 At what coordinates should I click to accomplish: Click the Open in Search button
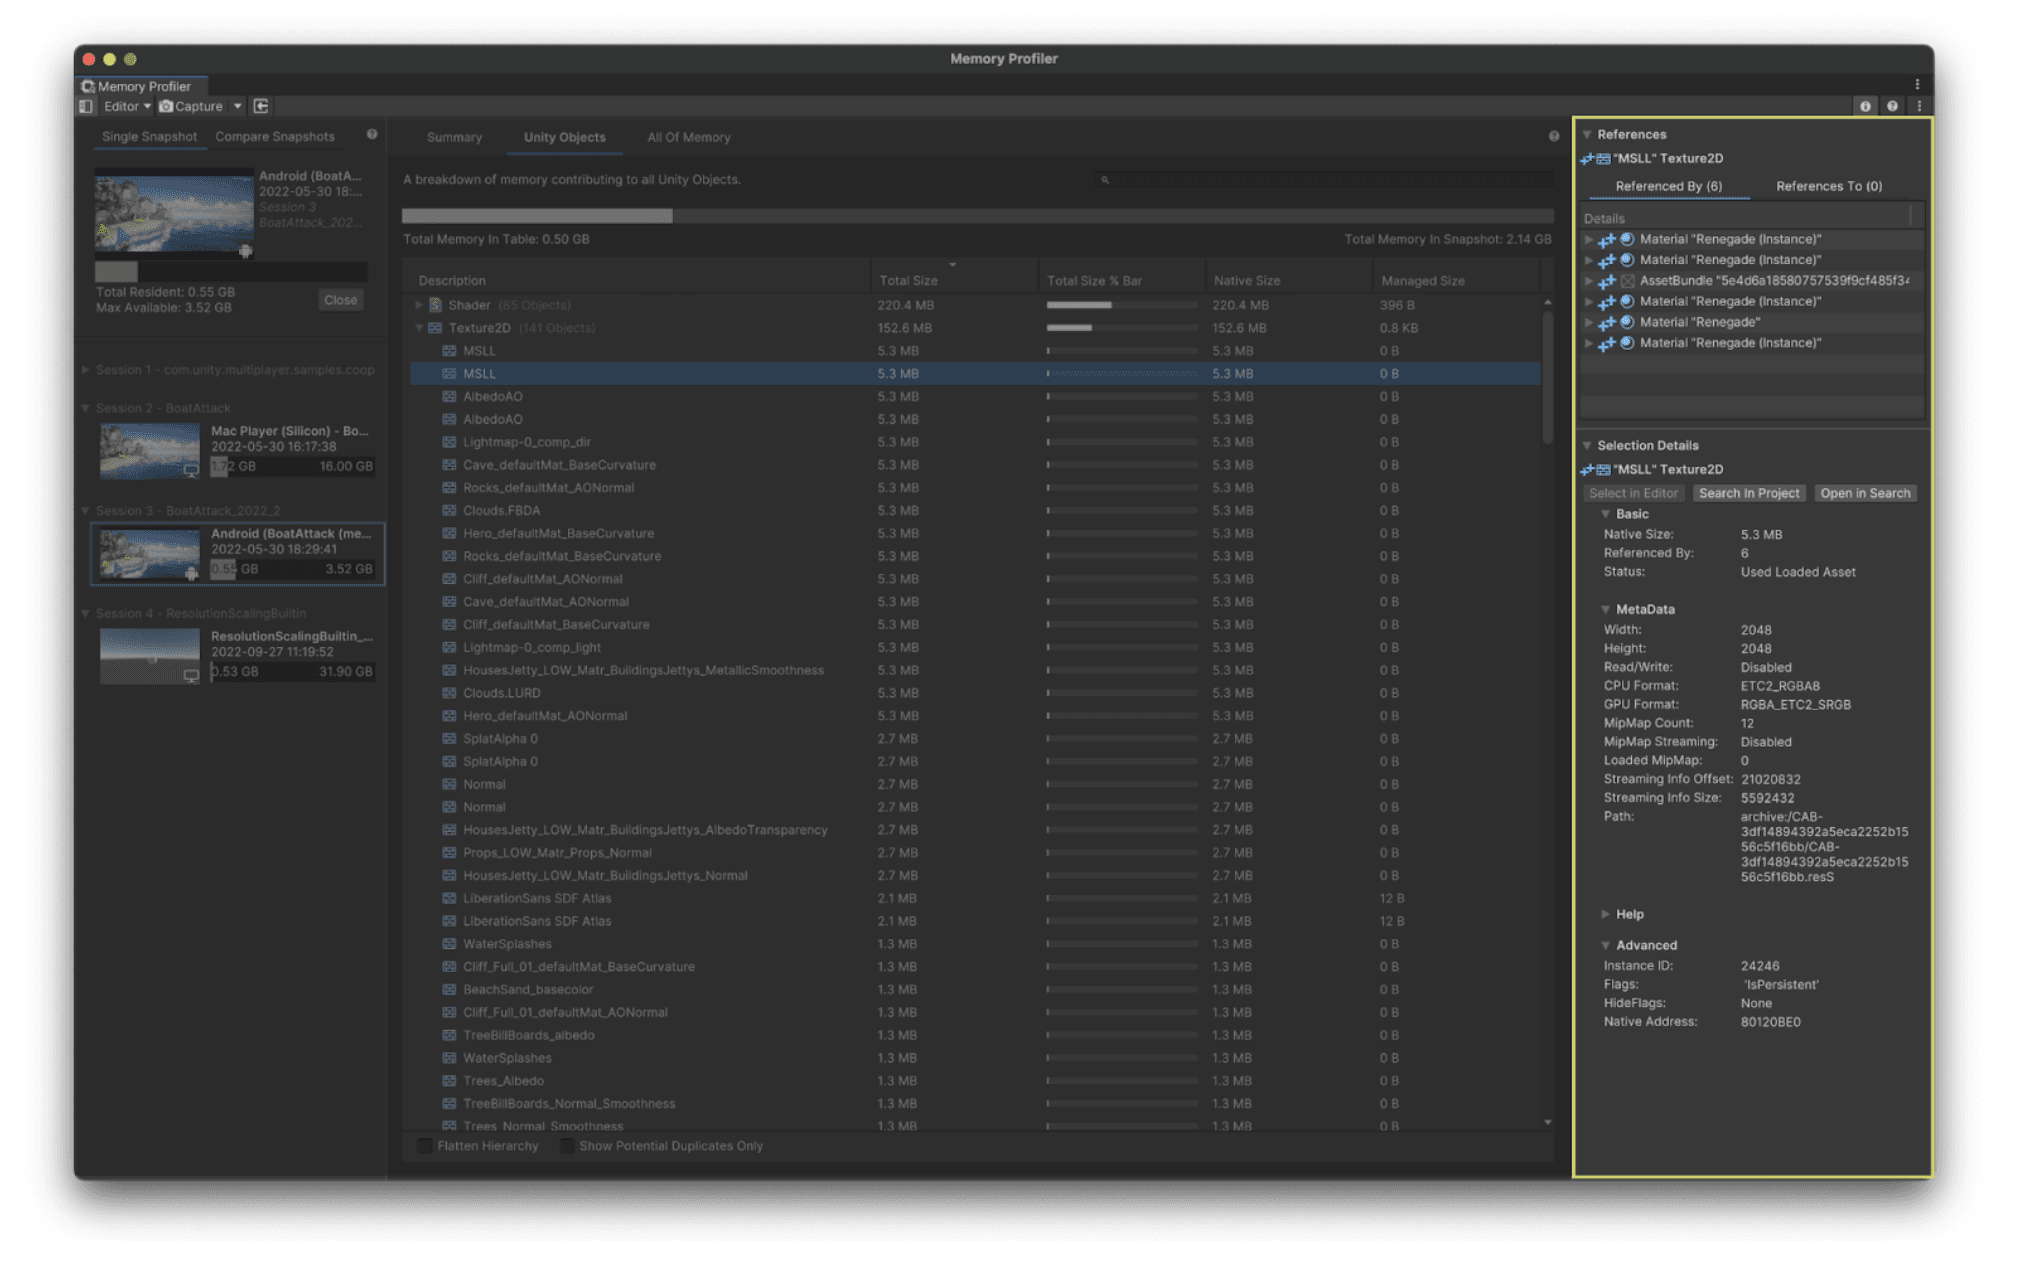(1865, 494)
